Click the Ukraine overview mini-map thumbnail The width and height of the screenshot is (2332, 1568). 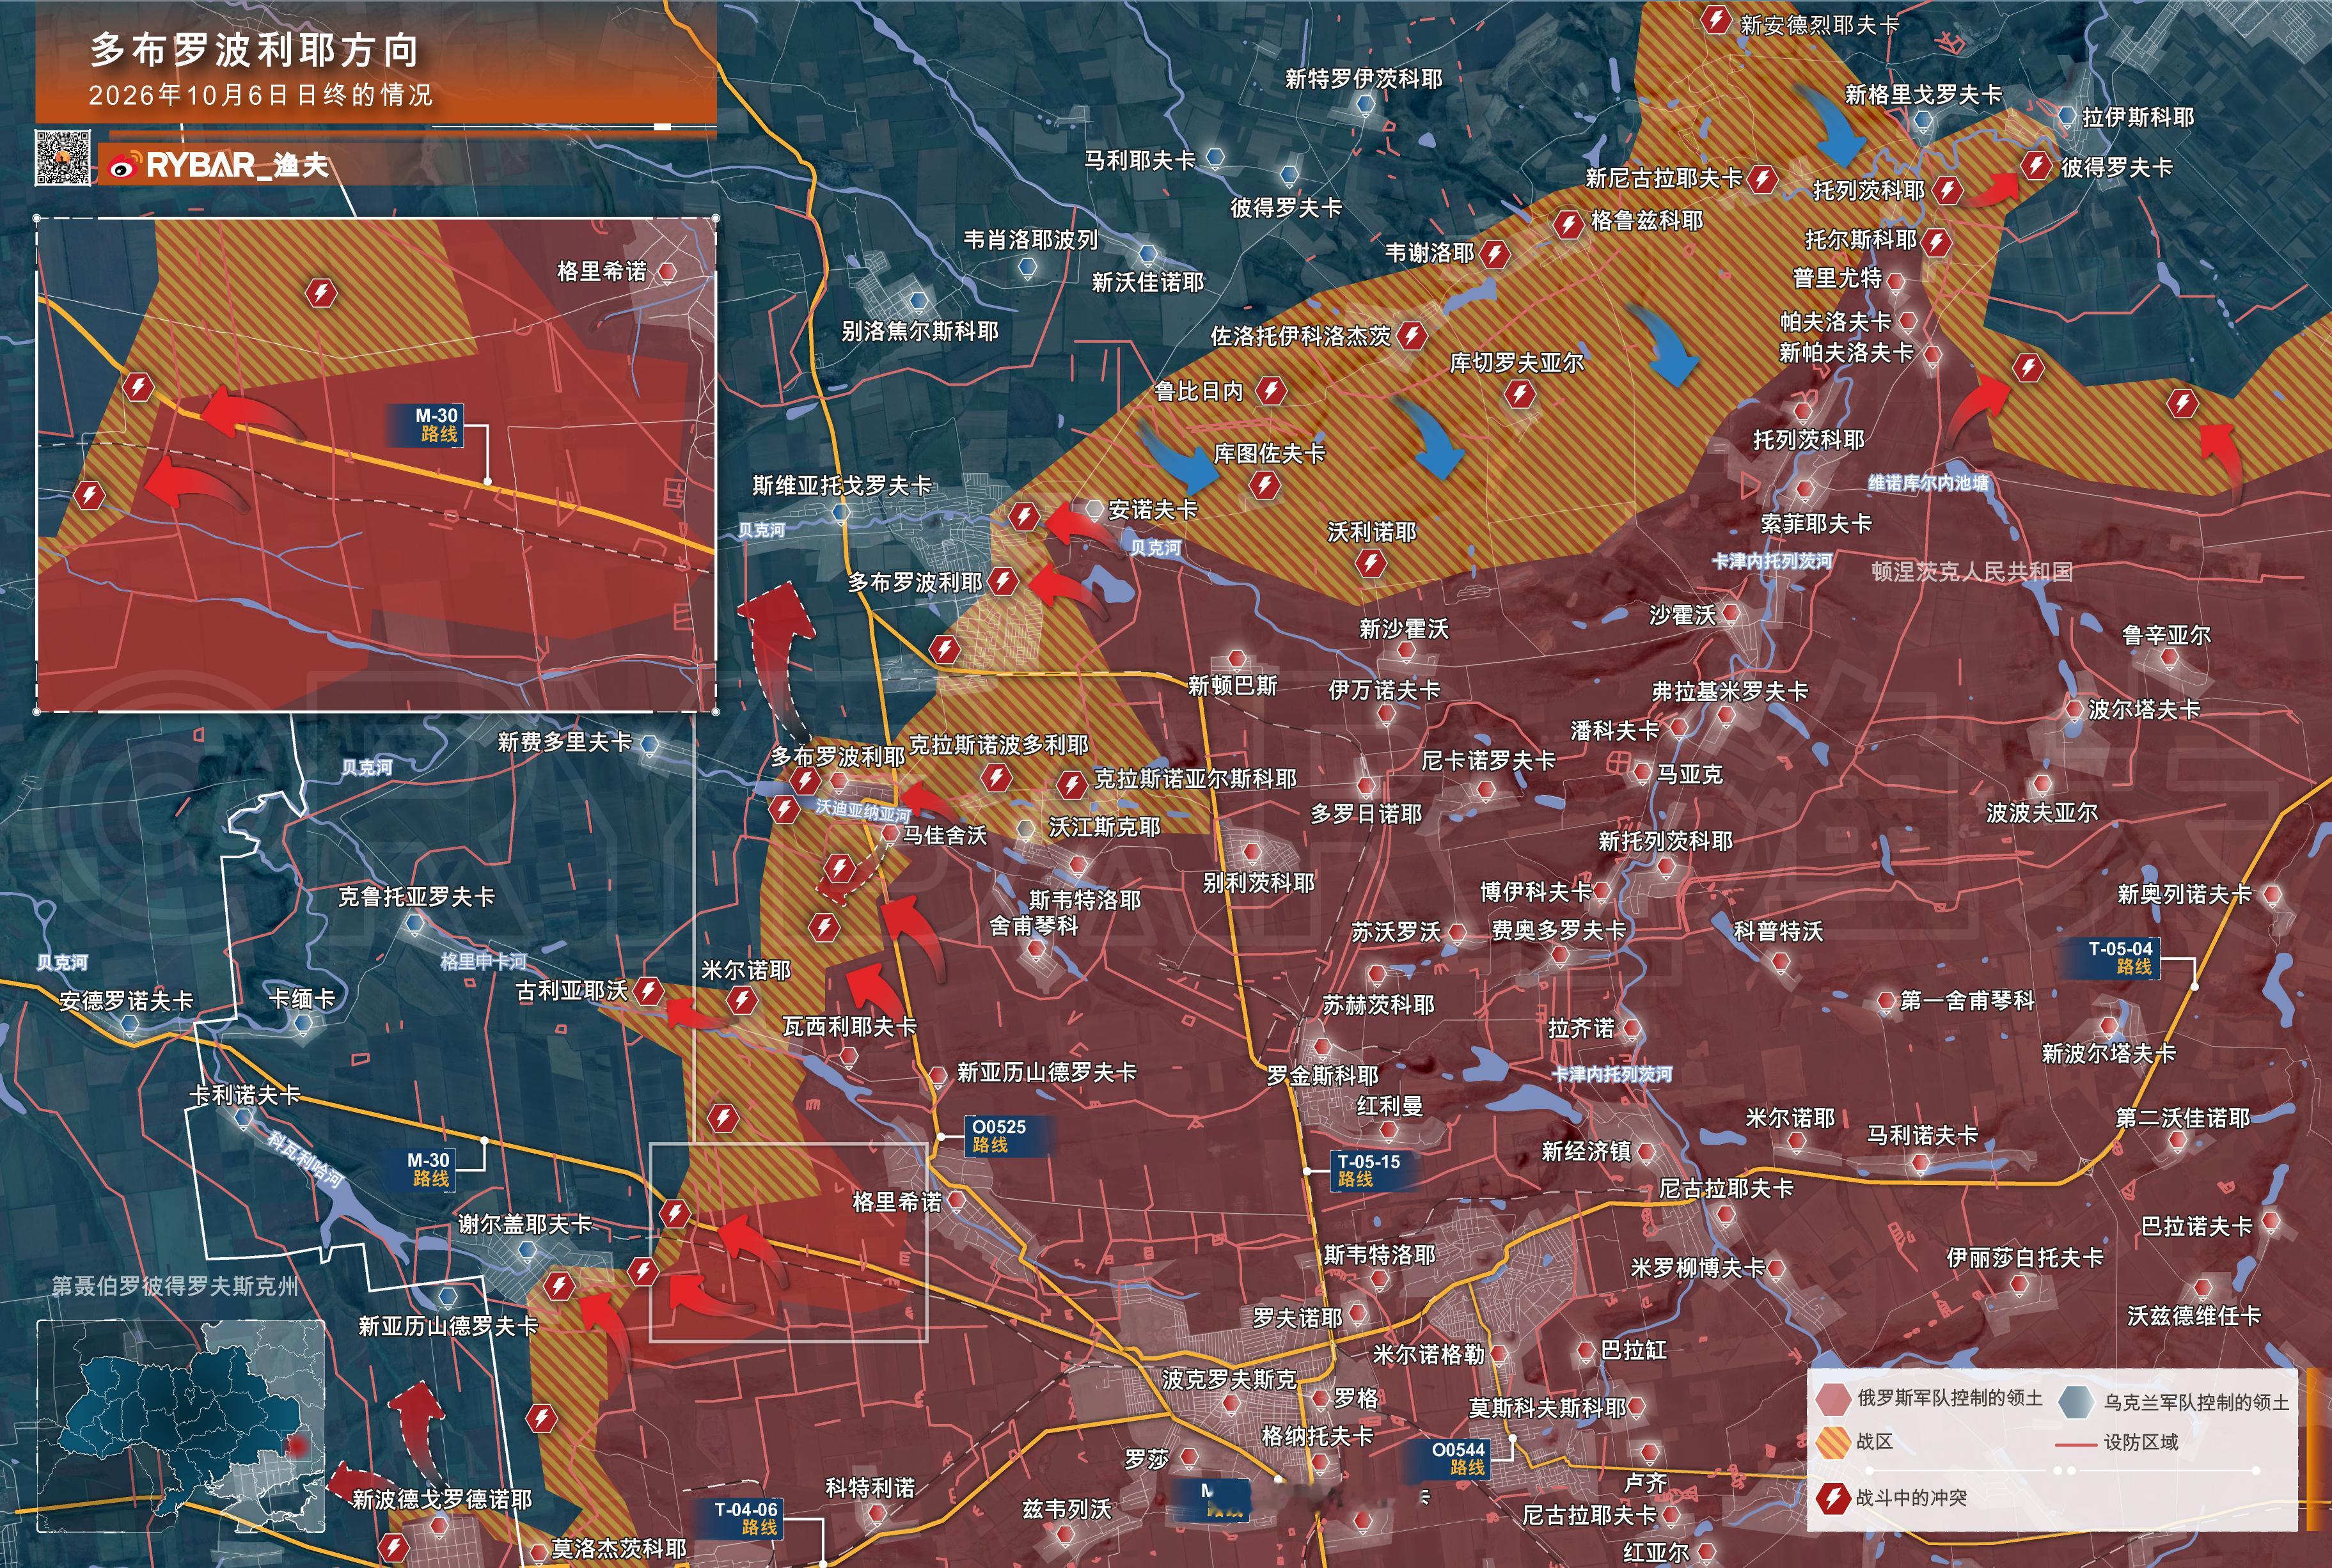click(x=181, y=1426)
